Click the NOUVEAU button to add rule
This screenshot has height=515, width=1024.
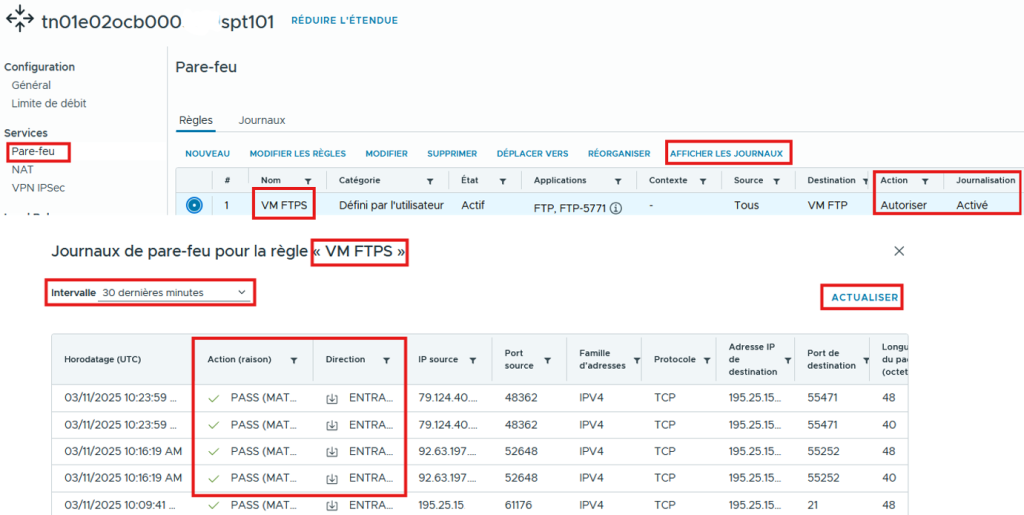pos(207,153)
